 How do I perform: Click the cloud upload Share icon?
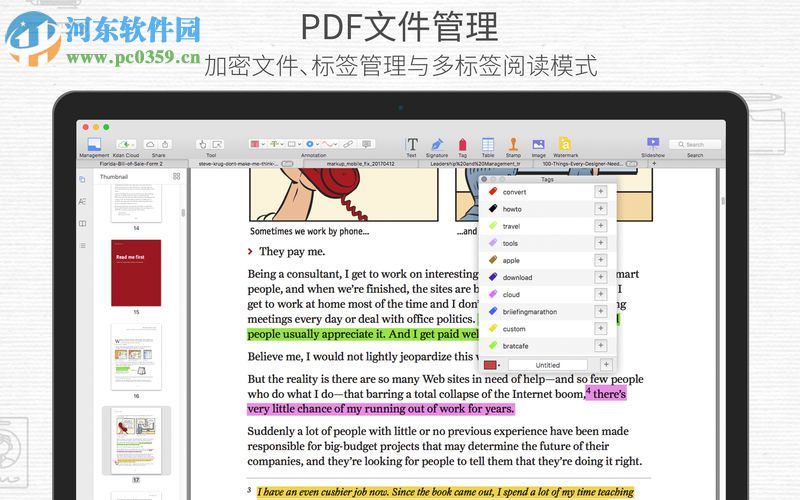(150, 144)
